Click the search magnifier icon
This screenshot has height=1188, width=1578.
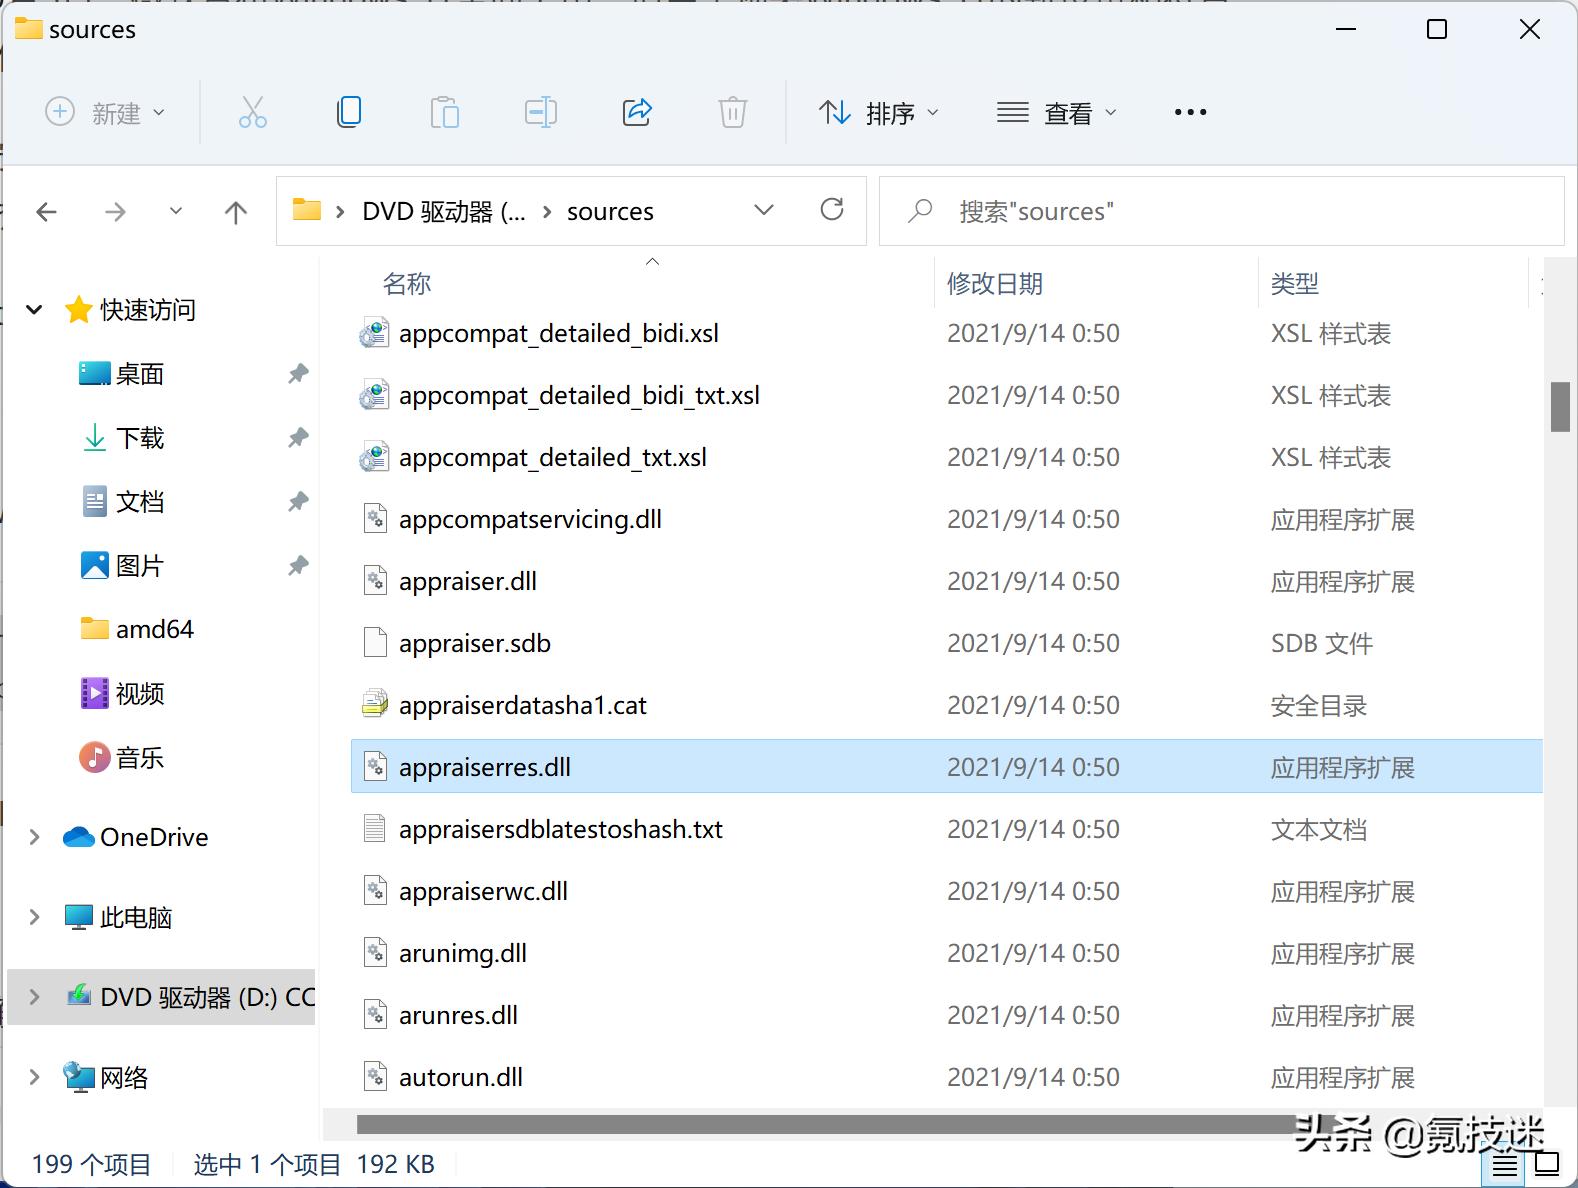point(920,210)
